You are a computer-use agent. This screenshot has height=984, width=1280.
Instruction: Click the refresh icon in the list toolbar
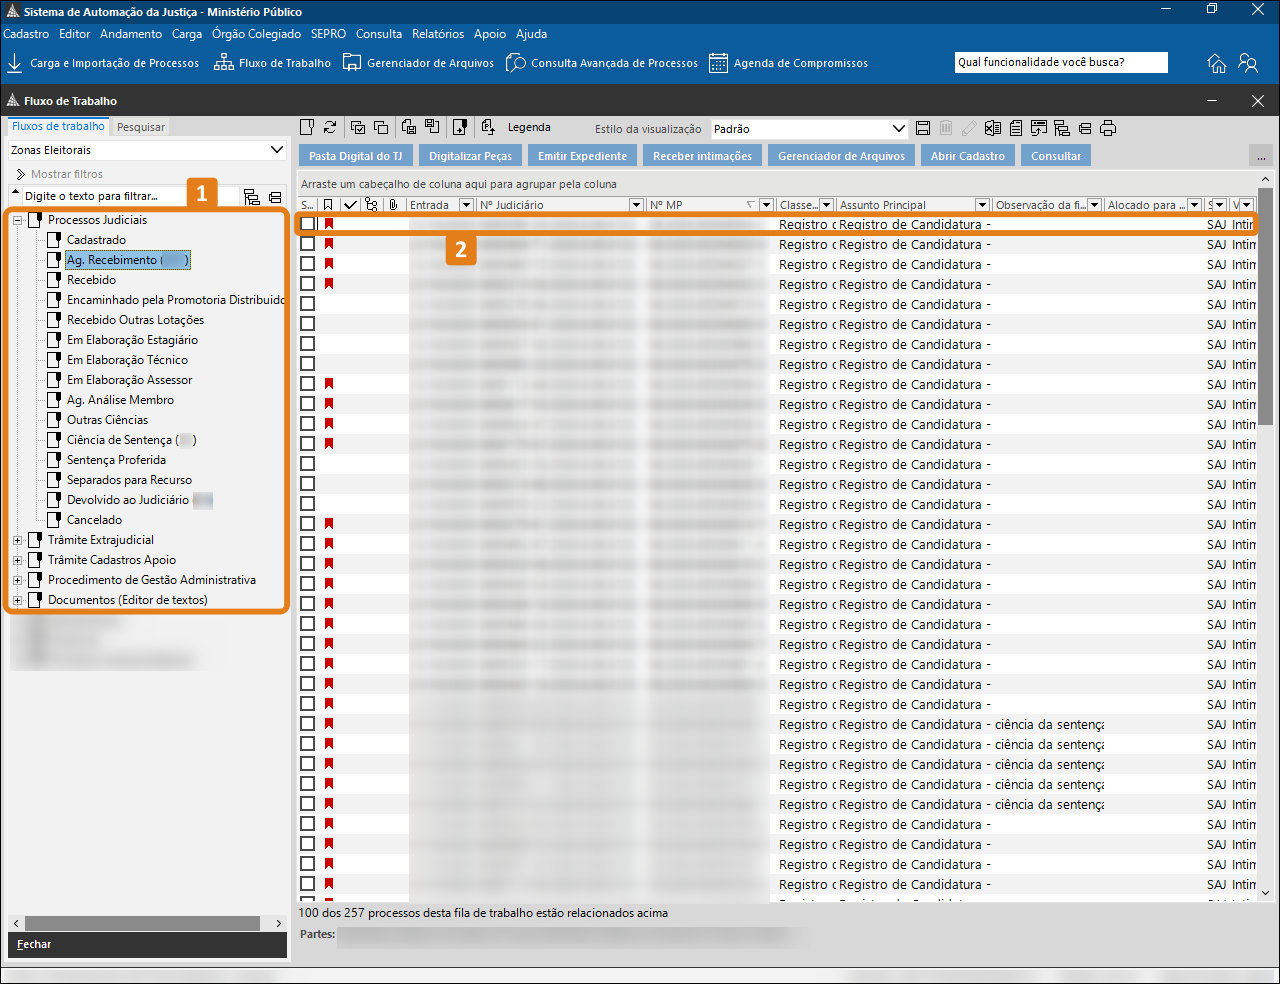[x=330, y=128]
